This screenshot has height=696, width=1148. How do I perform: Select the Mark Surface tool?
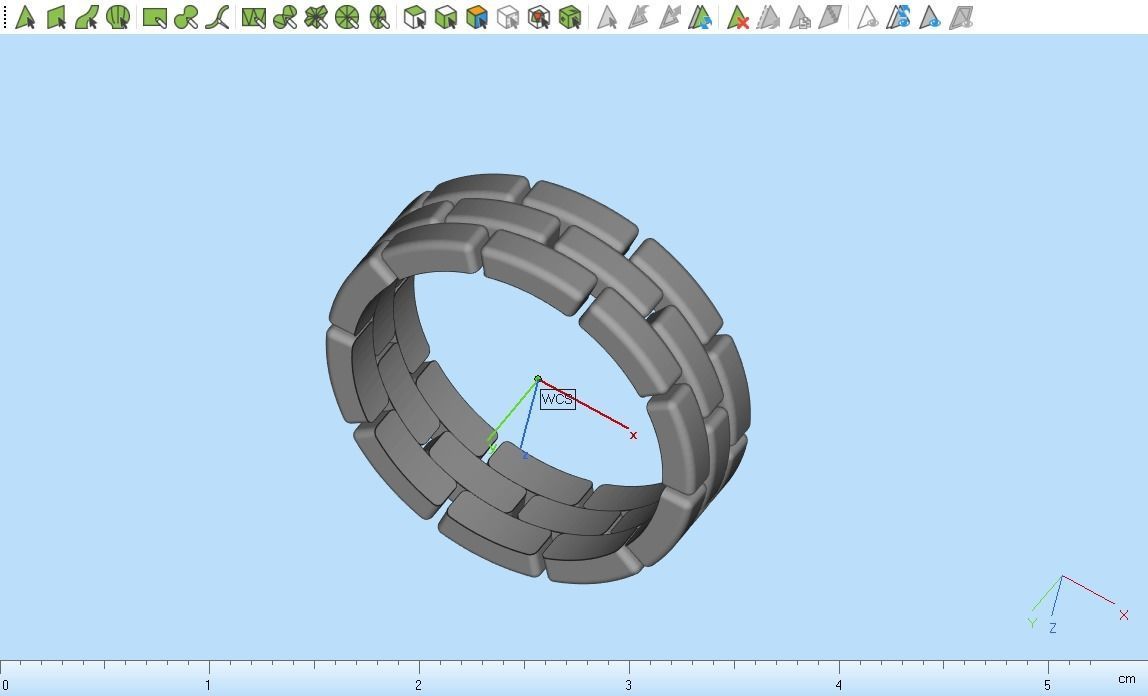[86, 17]
